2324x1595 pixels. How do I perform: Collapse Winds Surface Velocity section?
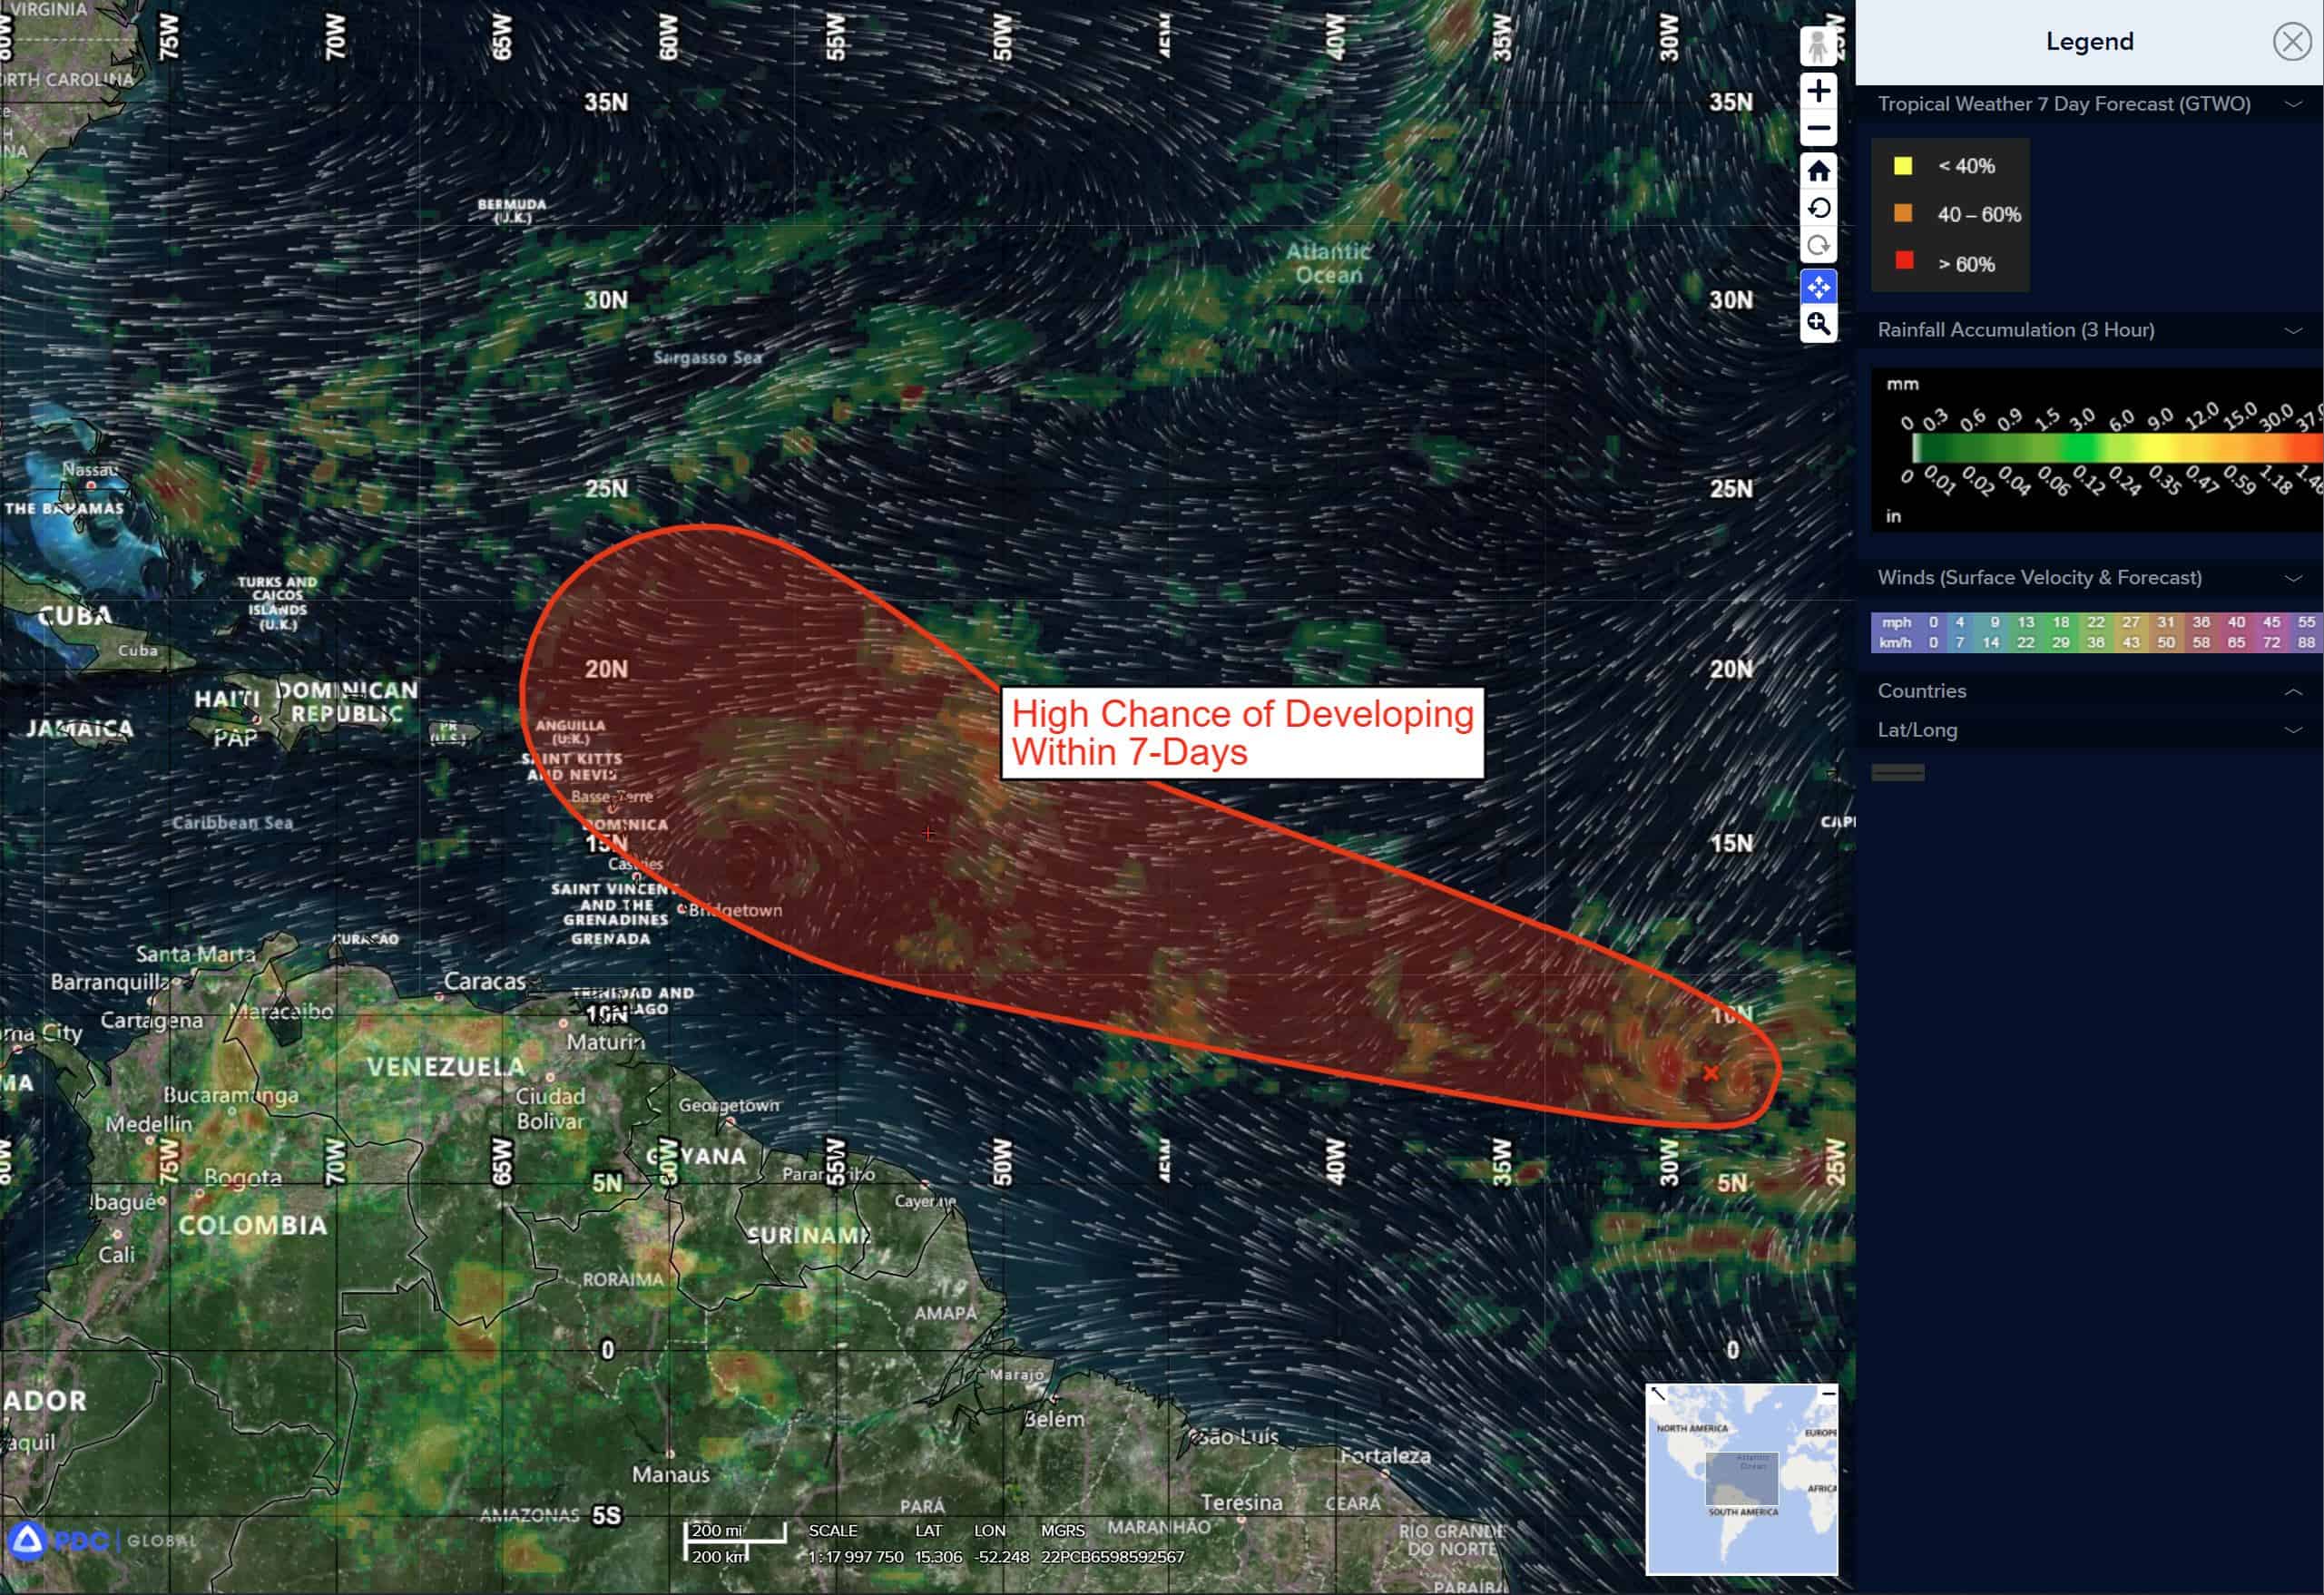click(2293, 578)
